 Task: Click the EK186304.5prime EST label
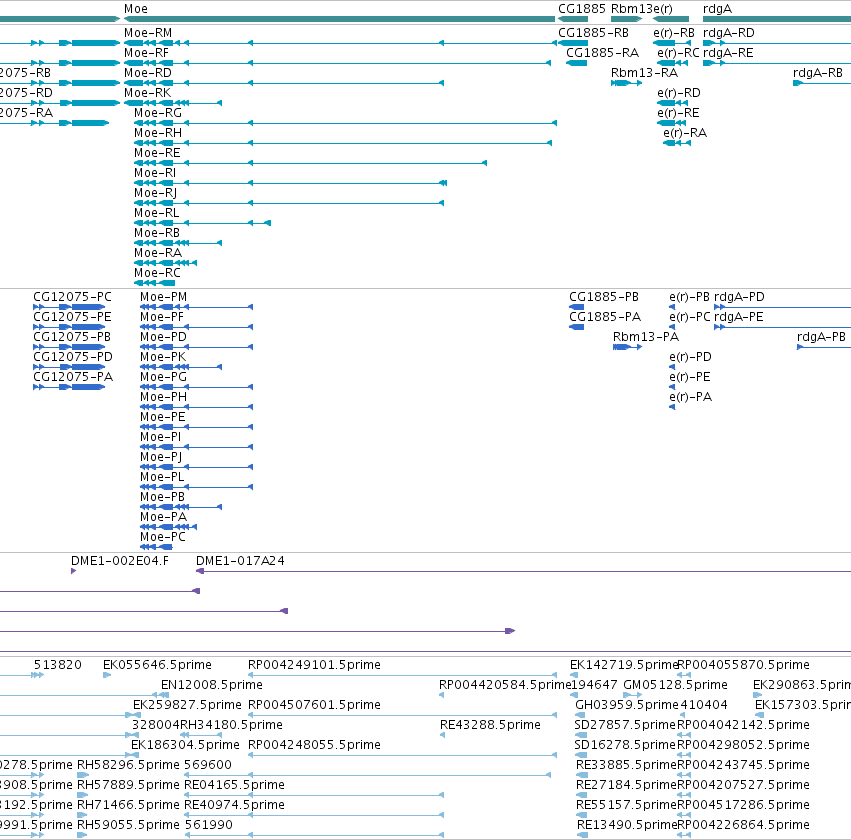(185, 745)
